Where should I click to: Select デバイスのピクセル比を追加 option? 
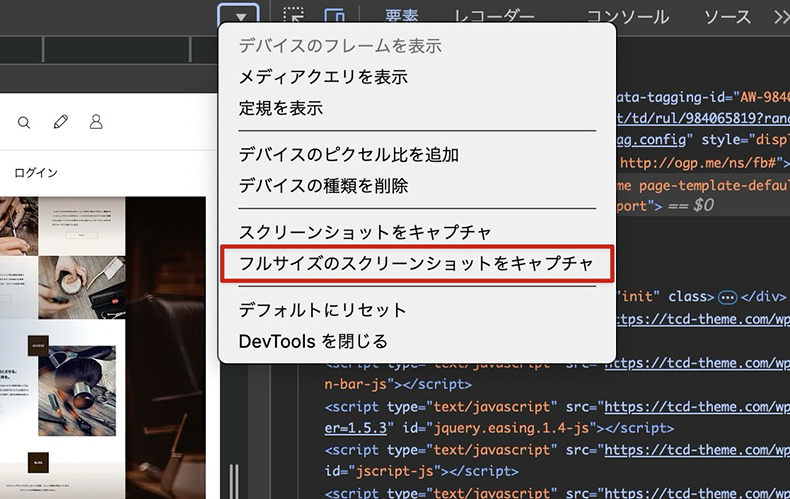[417, 154]
